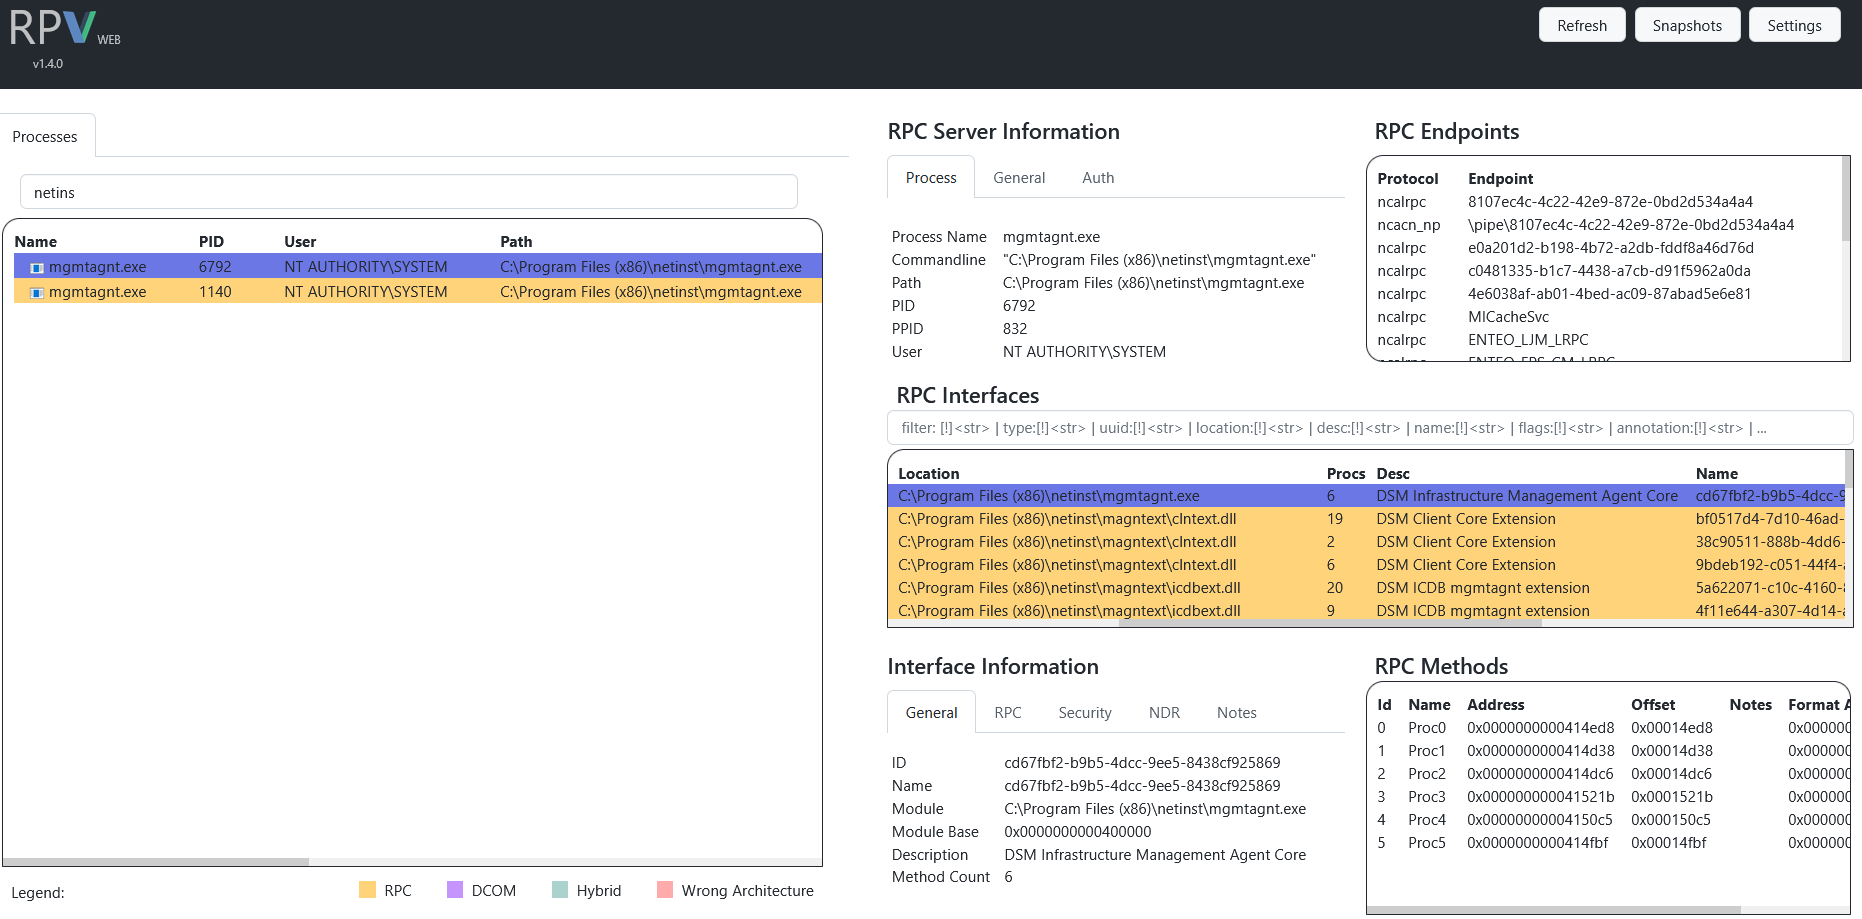Open the RPC tab under Interface Information
Image resolution: width=1862 pixels, height=919 pixels.
tap(1008, 712)
